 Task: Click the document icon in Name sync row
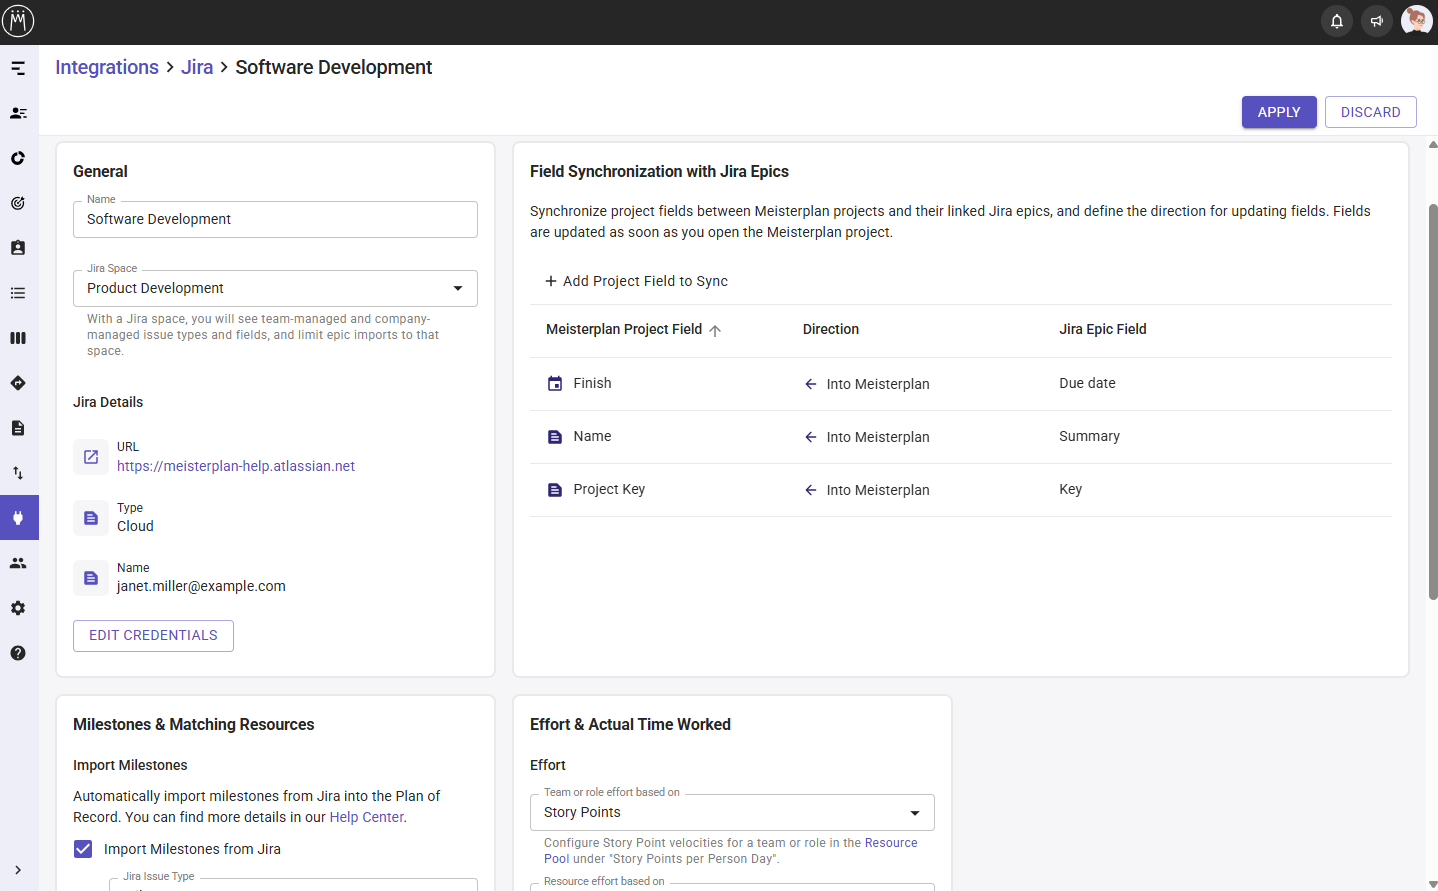555,437
